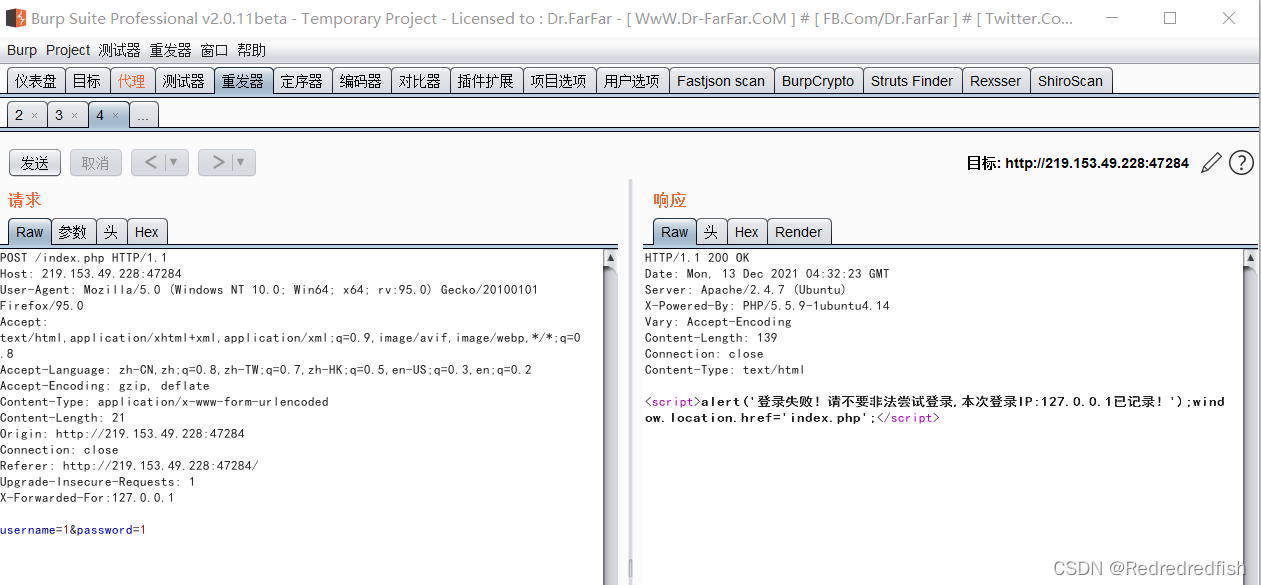
Task: Click the Burp Suite logo icon in title bar
Action: pyautogui.click(x=15, y=18)
